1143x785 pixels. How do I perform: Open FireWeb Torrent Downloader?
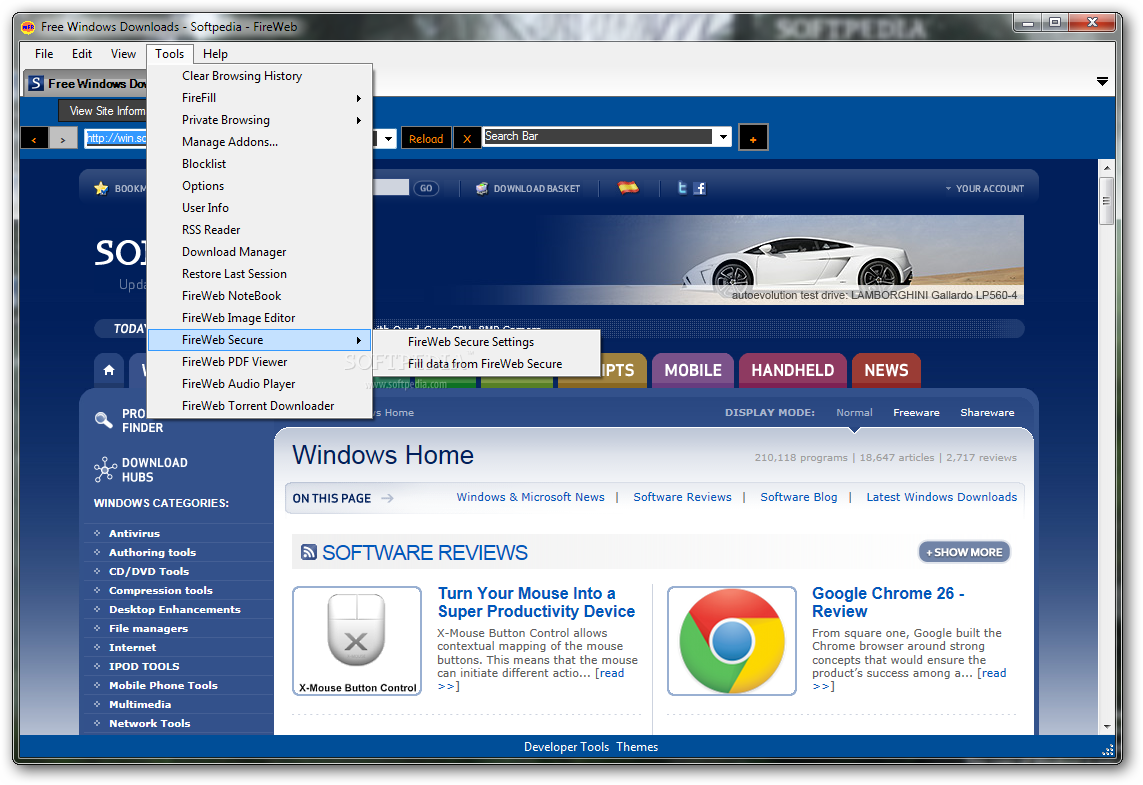coord(260,406)
